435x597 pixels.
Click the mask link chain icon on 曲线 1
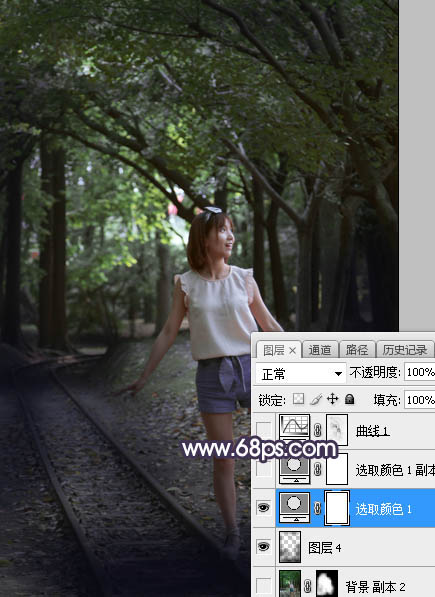[x=318, y=431]
